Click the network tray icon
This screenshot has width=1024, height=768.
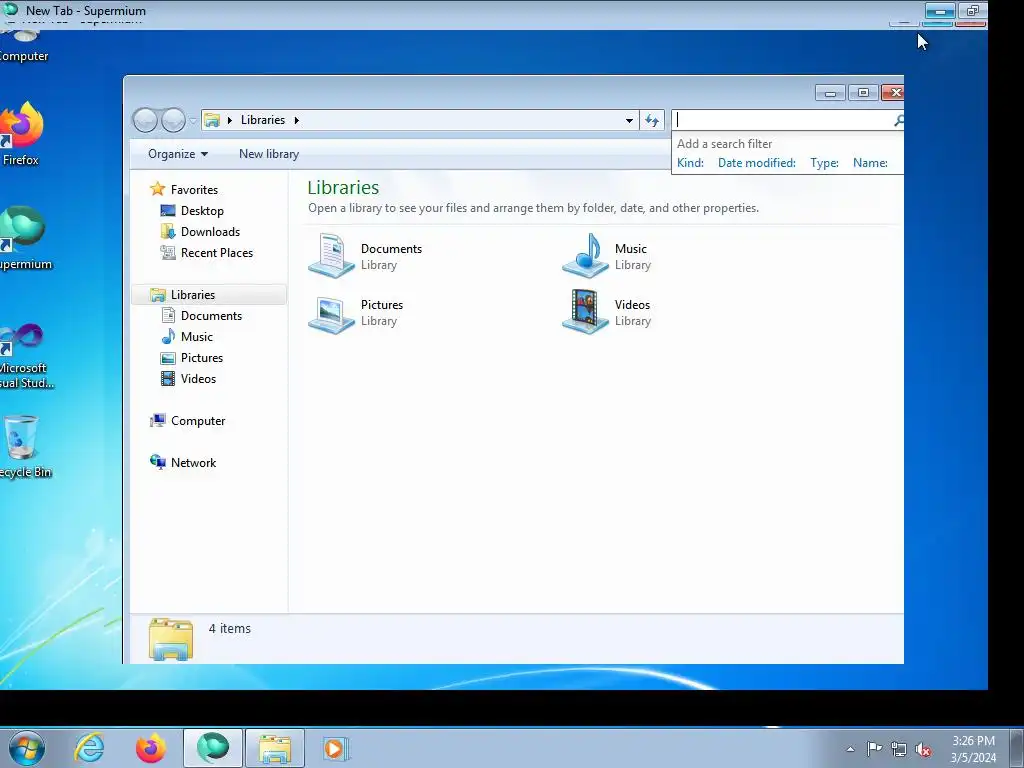pos(899,749)
